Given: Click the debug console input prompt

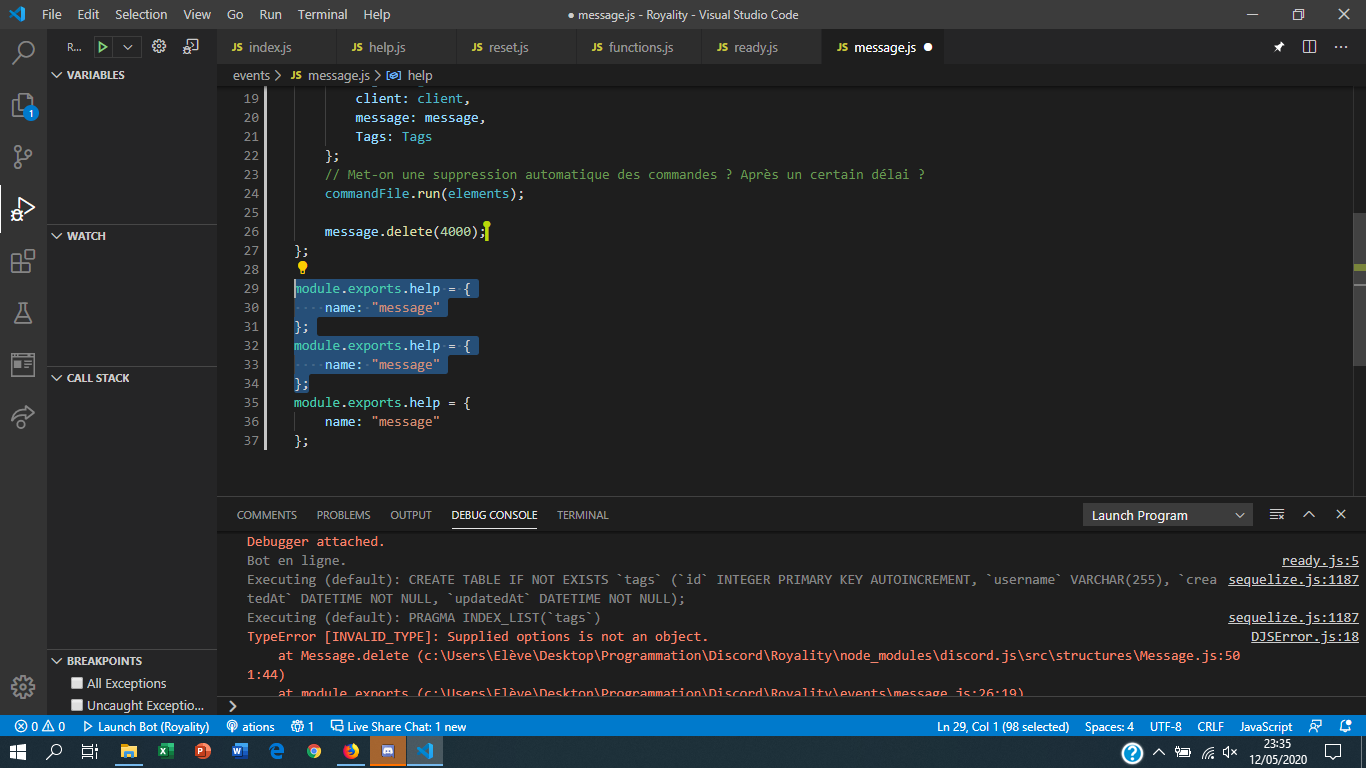Looking at the screenshot, I should point(790,705).
